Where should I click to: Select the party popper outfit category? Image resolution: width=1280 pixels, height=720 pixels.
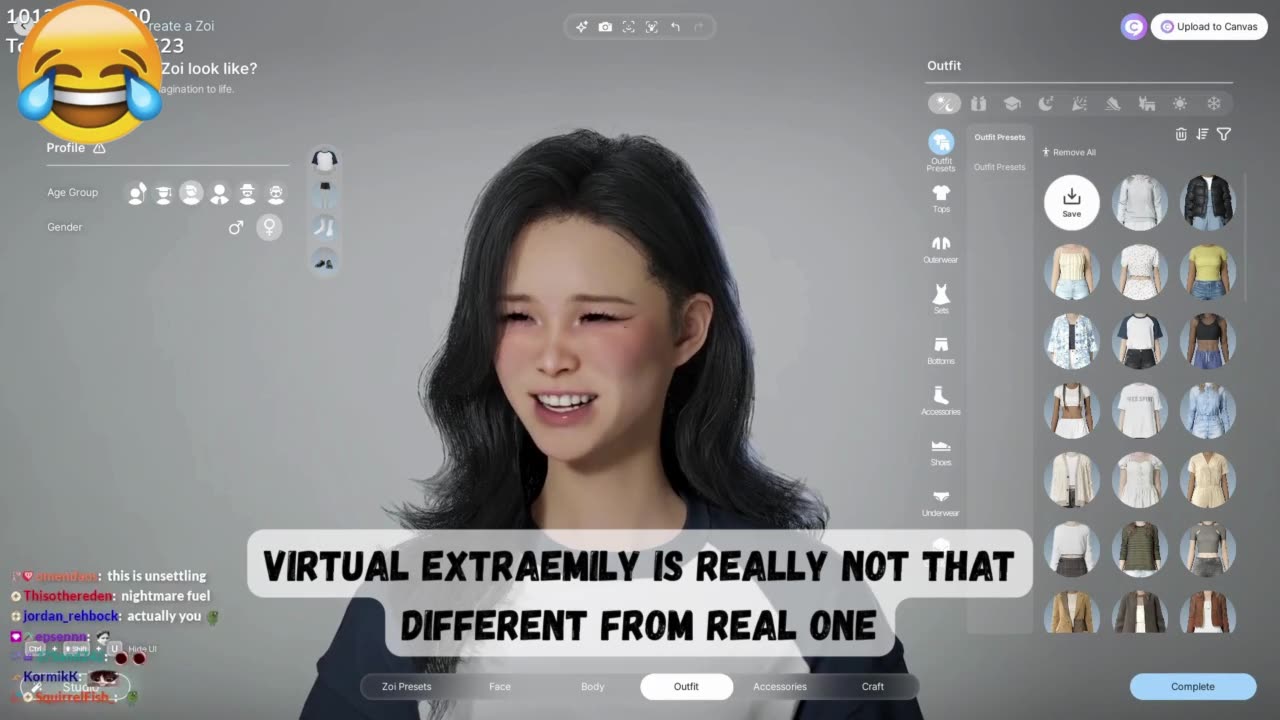point(1079,103)
